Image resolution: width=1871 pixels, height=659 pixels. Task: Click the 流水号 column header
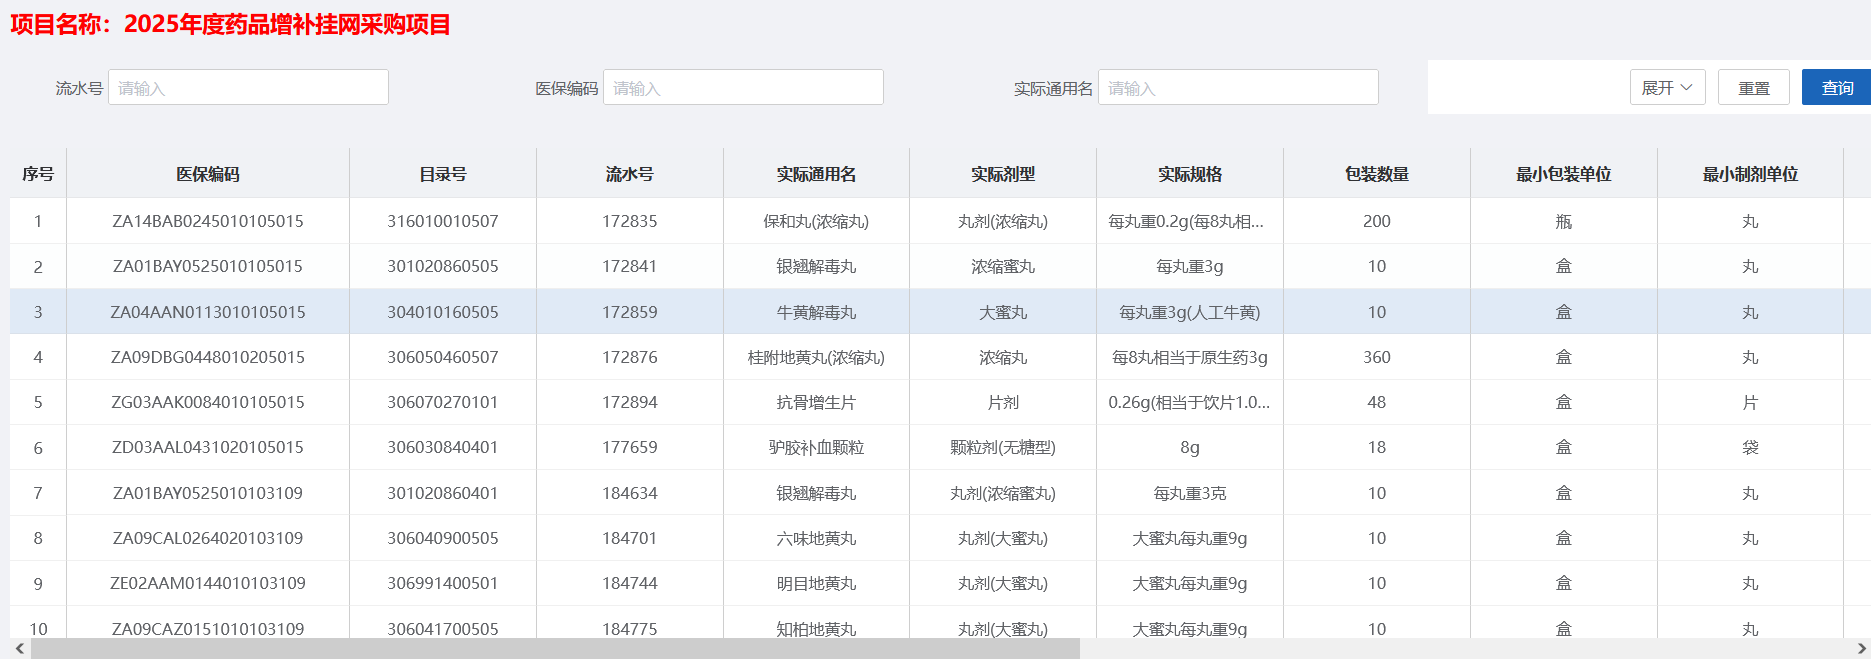click(629, 174)
